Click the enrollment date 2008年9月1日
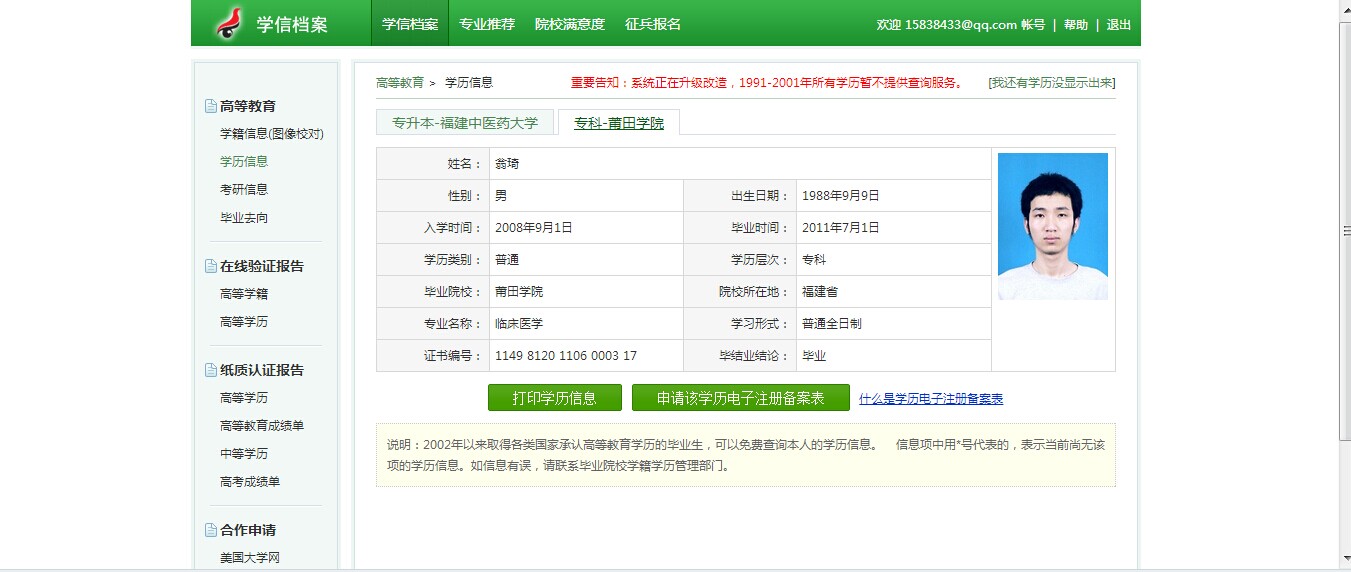1351x572 pixels. (x=534, y=228)
